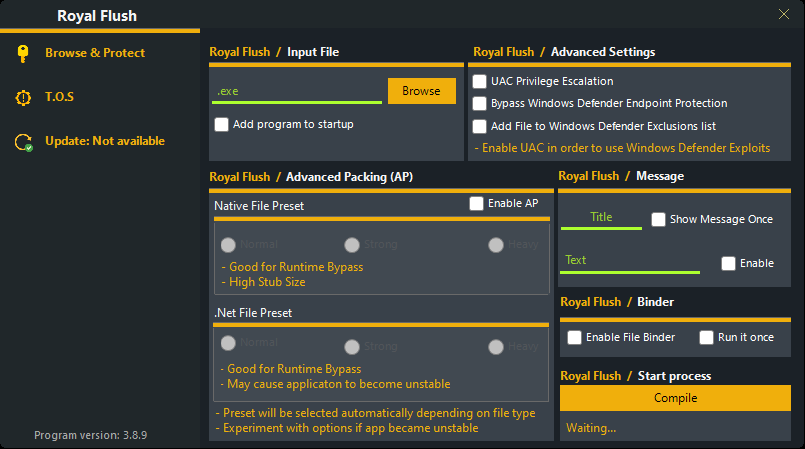Click Preset will be selected automatically note
This screenshot has height=449, width=805.
pyautogui.click(x=375, y=413)
